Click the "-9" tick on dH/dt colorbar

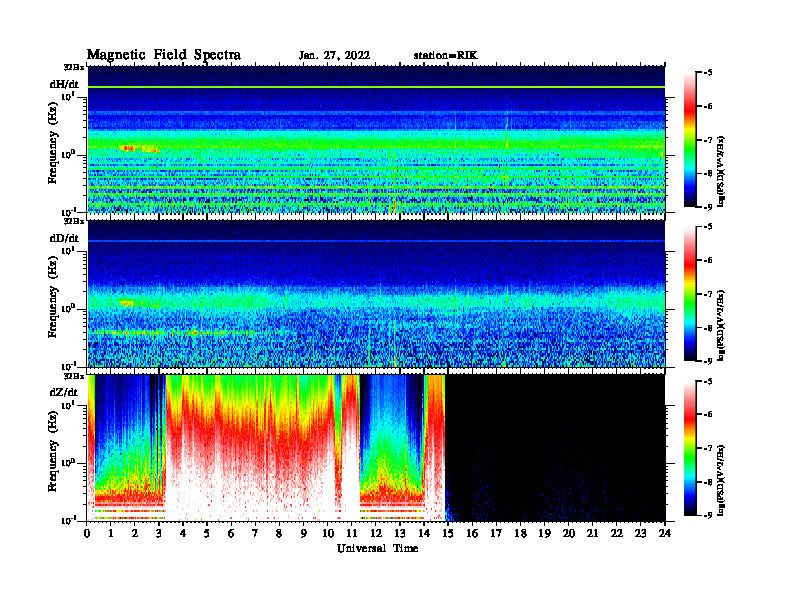[x=708, y=207]
